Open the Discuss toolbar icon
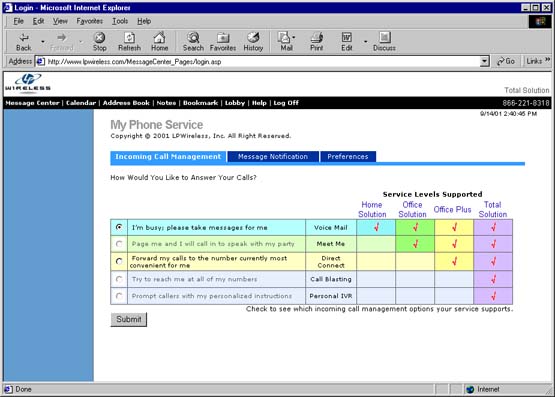Viewport: 555px width, 397px height. pyautogui.click(x=384, y=41)
